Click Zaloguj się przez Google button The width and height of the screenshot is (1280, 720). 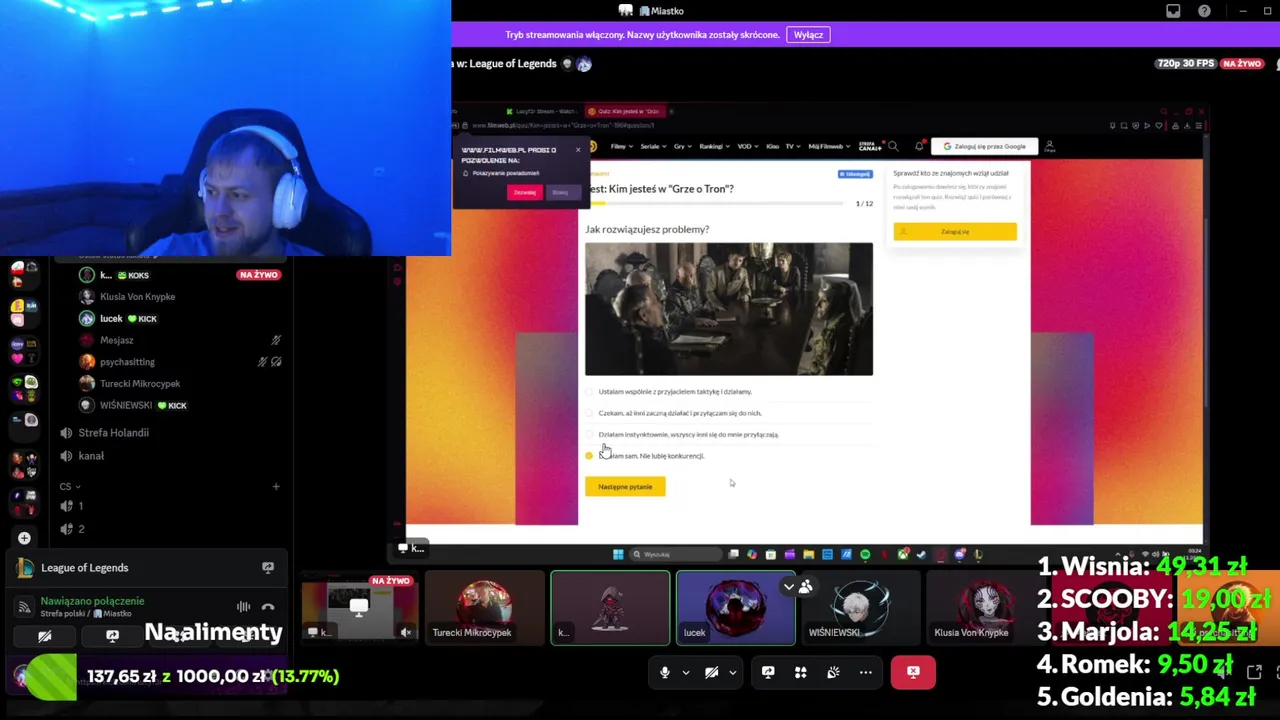pyautogui.click(x=985, y=146)
